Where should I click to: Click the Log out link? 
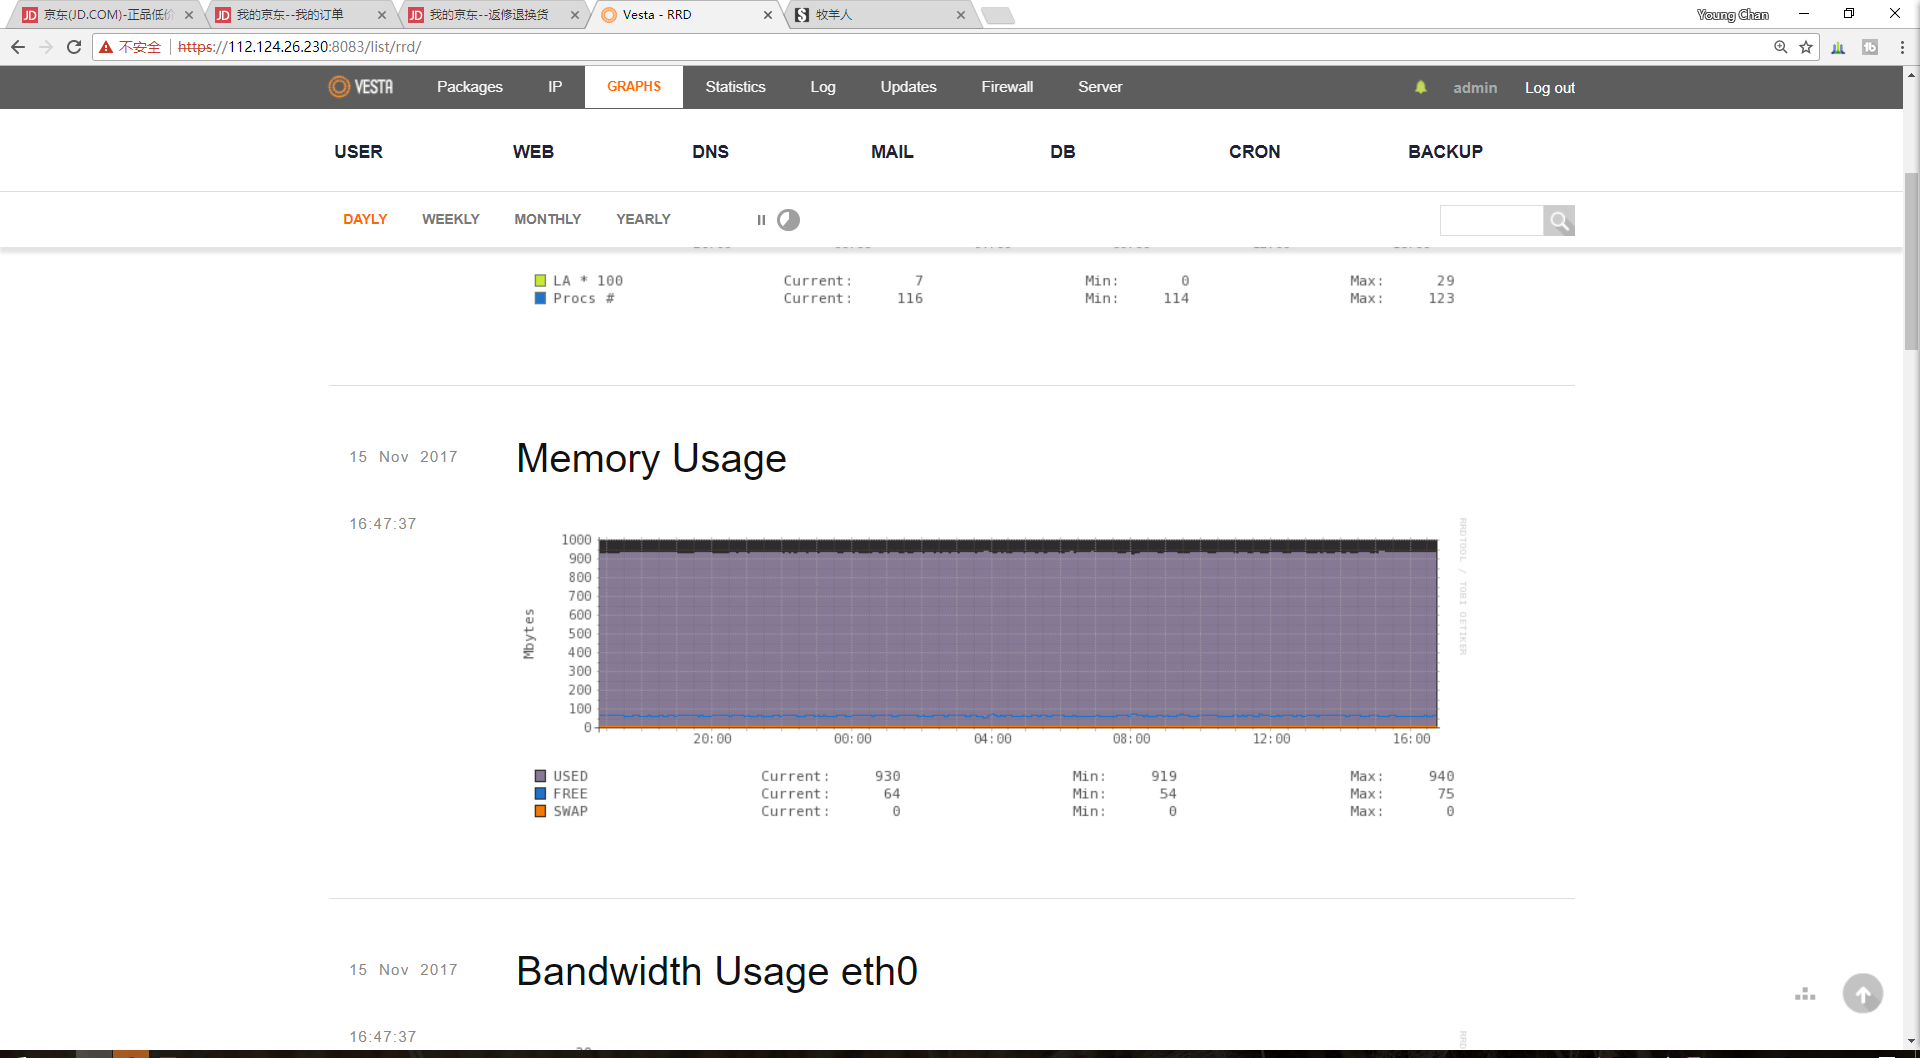pos(1549,88)
